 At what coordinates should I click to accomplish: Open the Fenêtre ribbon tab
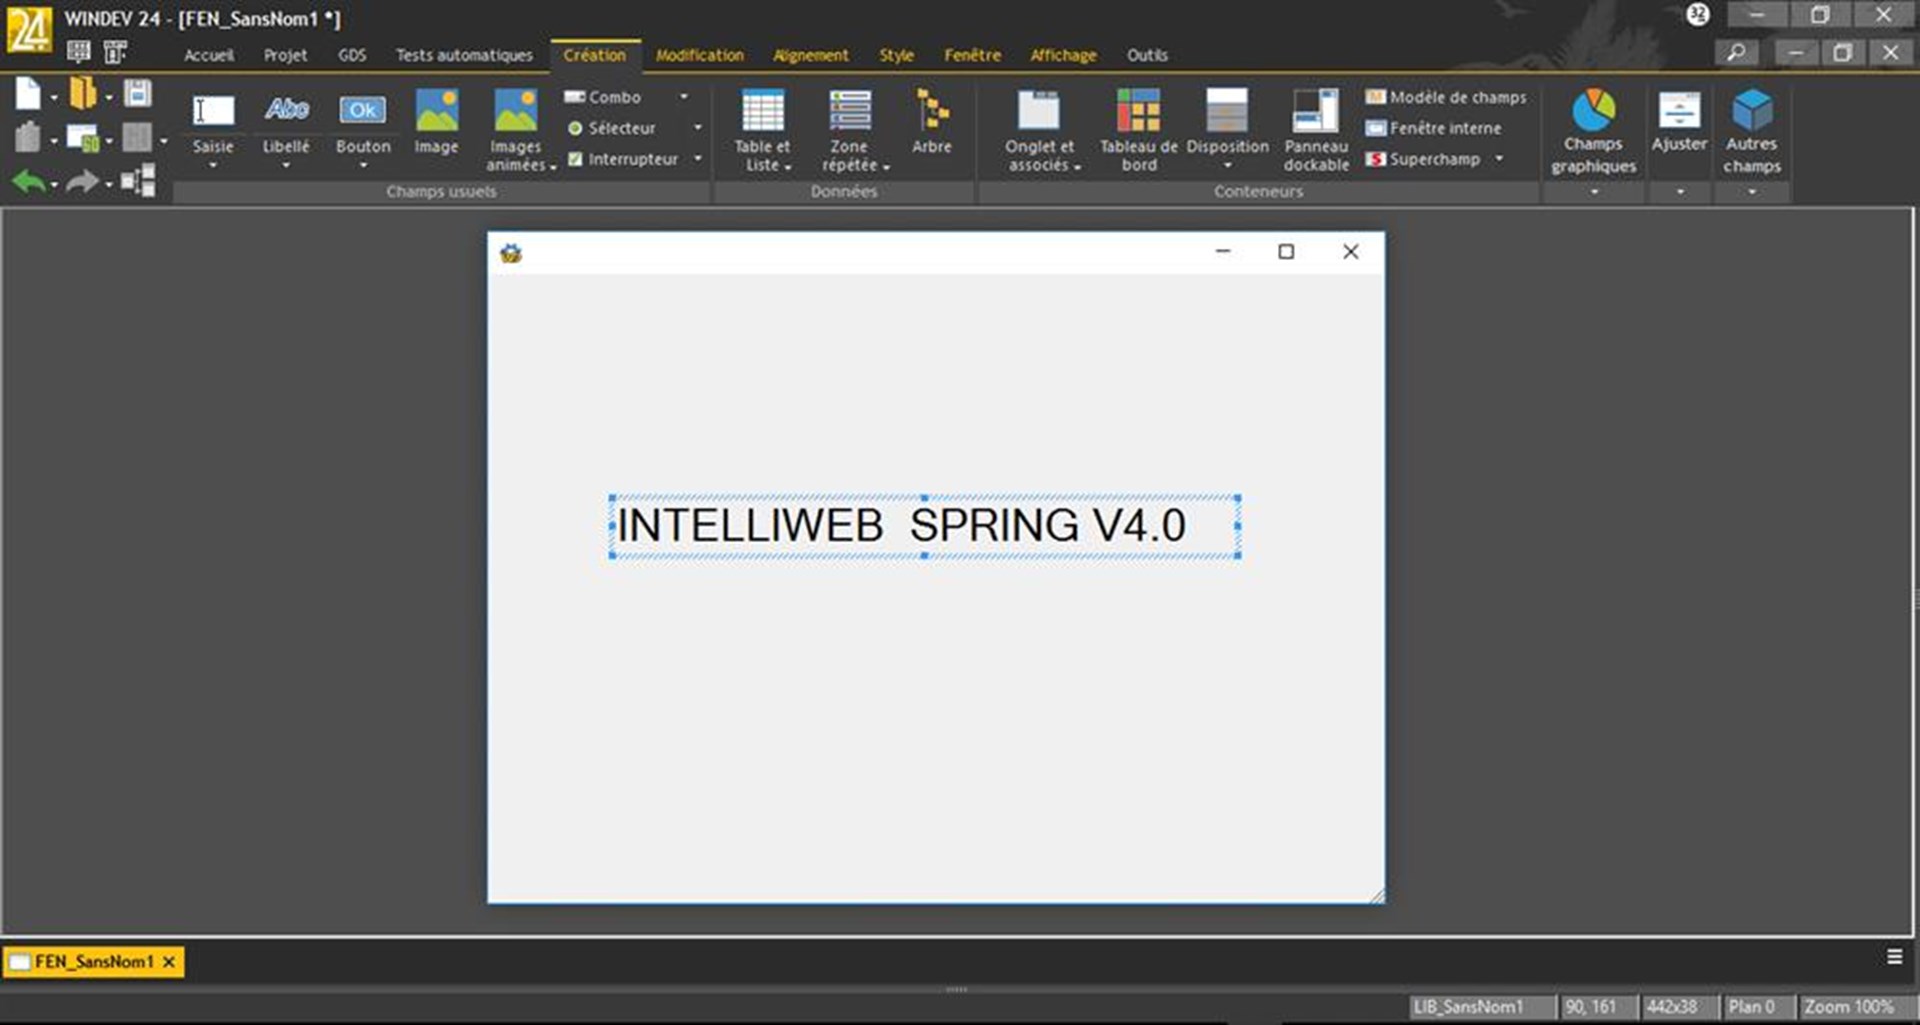coord(972,55)
